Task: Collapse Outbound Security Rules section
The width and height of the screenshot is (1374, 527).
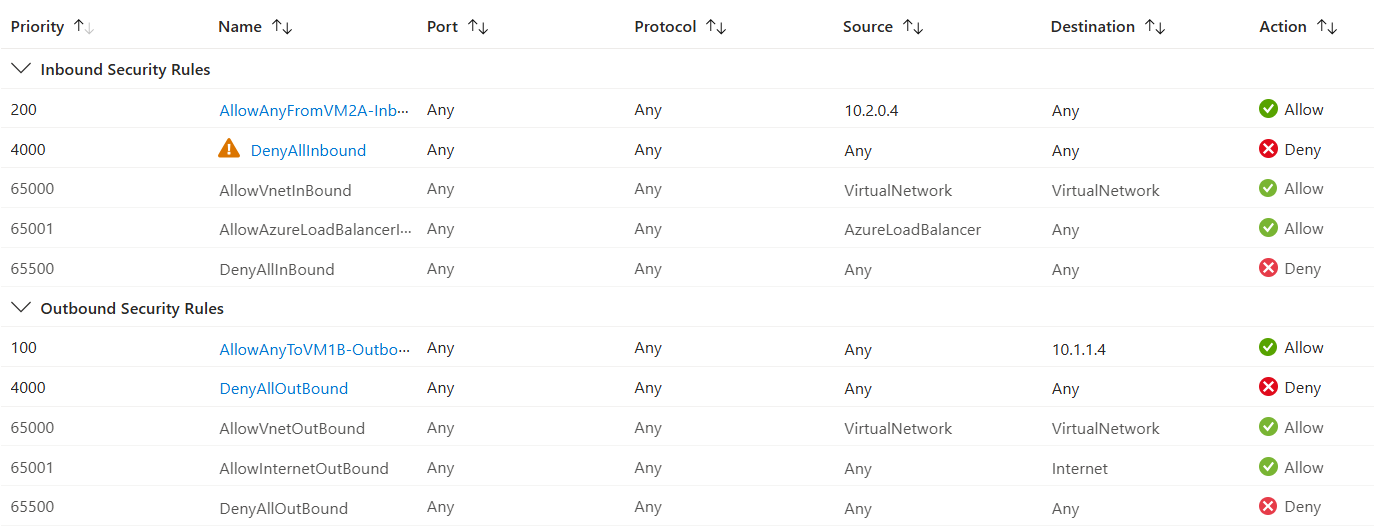Action: [20, 308]
